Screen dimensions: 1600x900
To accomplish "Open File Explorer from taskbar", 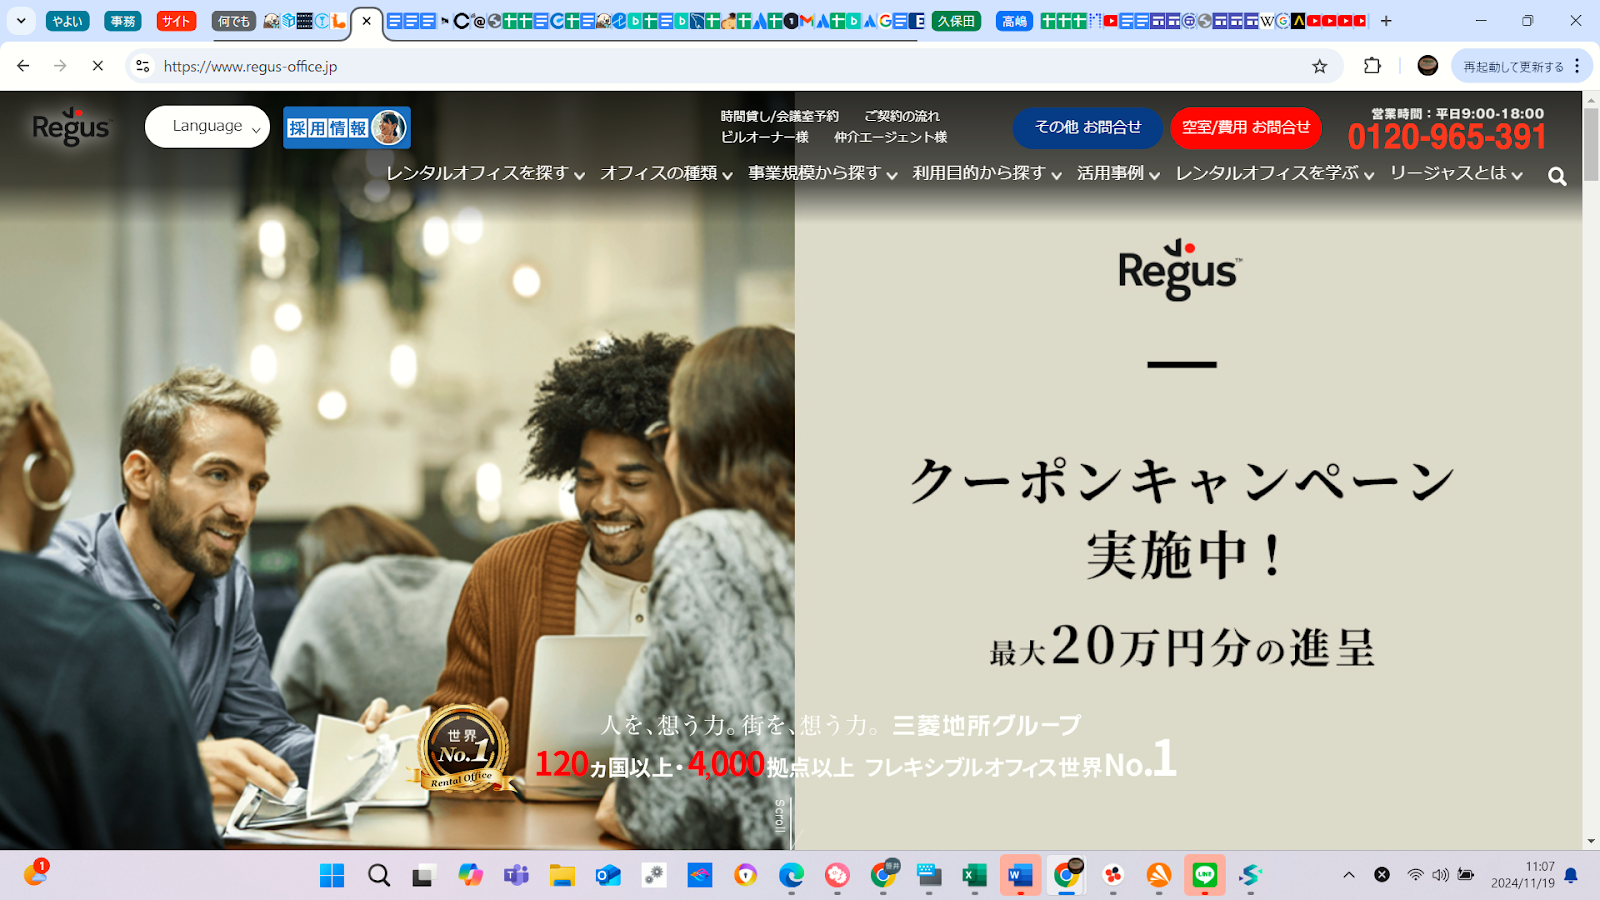I will pyautogui.click(x=562, y=876).
